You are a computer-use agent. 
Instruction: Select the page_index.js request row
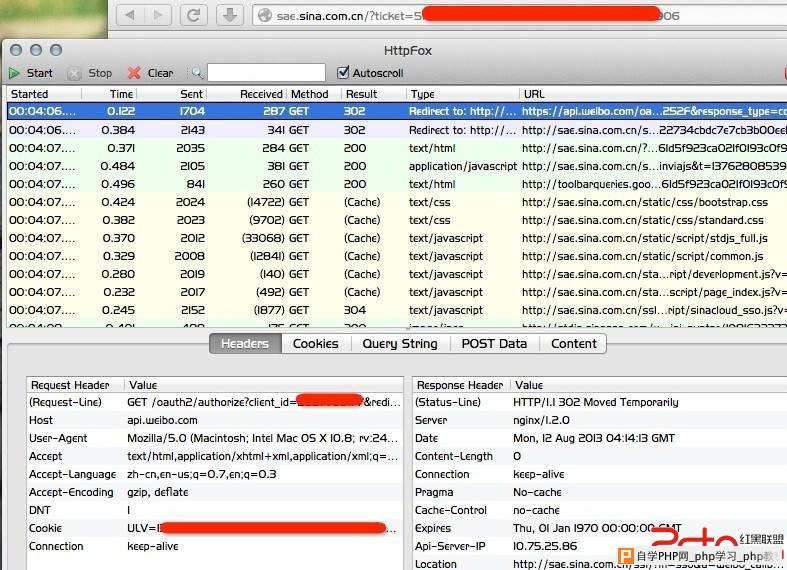click(x=397, y=292)
